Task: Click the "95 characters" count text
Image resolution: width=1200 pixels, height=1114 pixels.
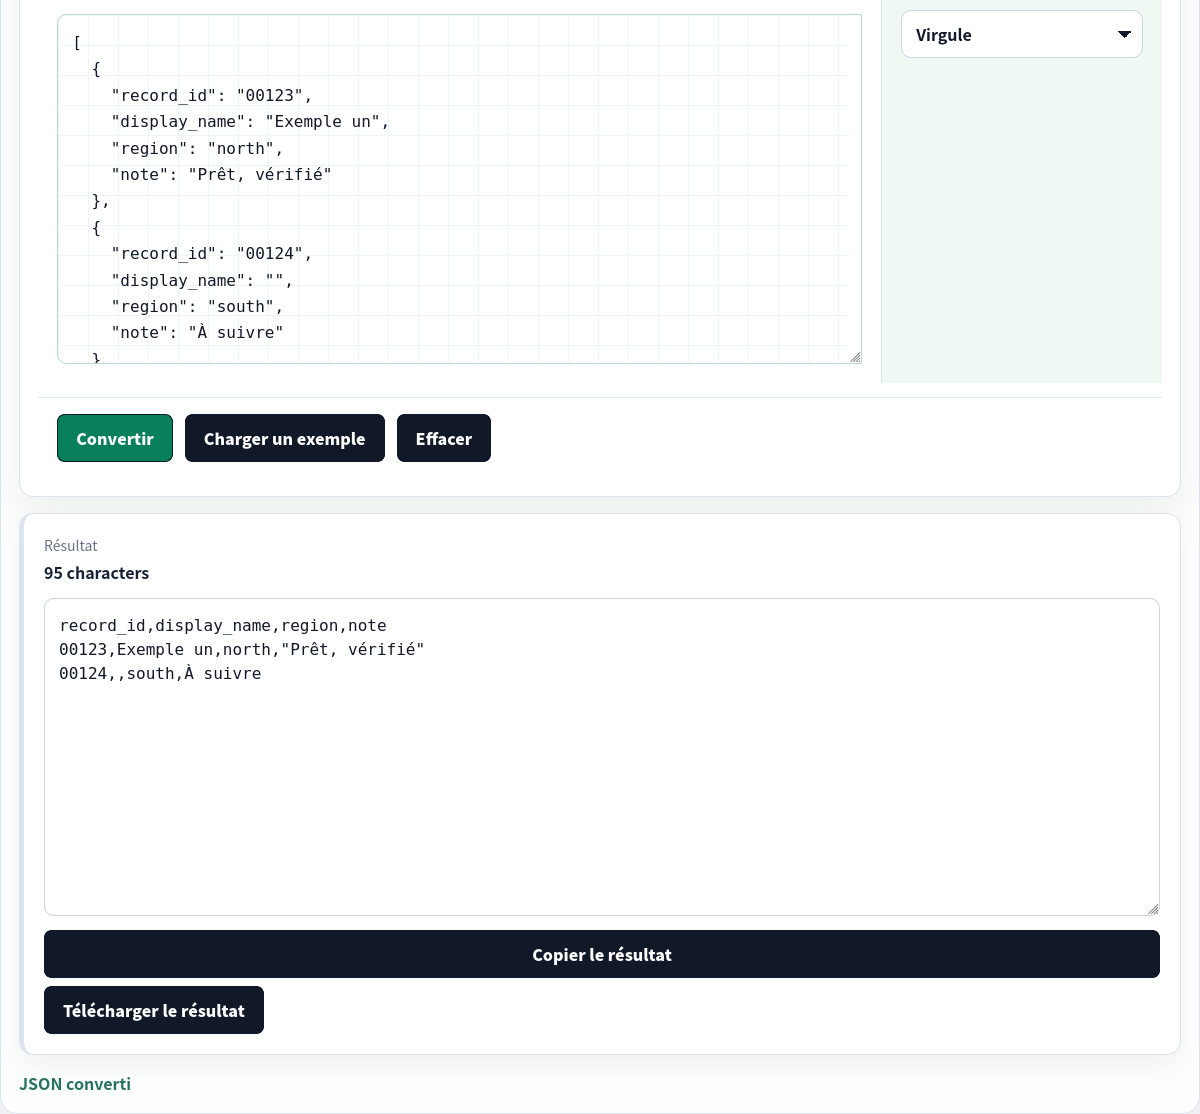Action: pyautogui.click(x=96, y=573)
